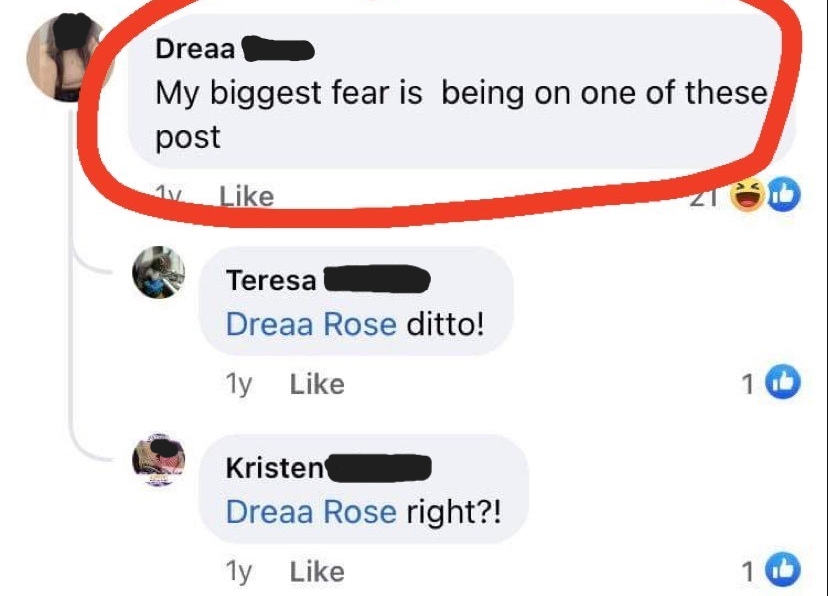
Task: Click the Dreaa commenter name
Action: coord(195,49)
